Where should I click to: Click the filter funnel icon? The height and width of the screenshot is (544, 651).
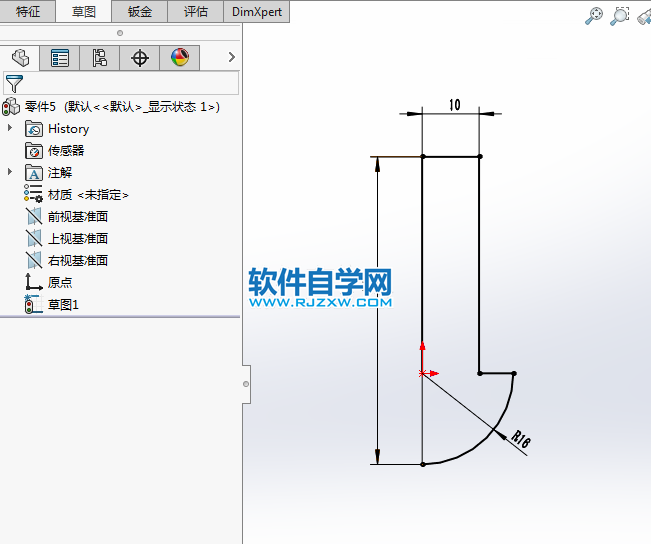coord(14,83)
